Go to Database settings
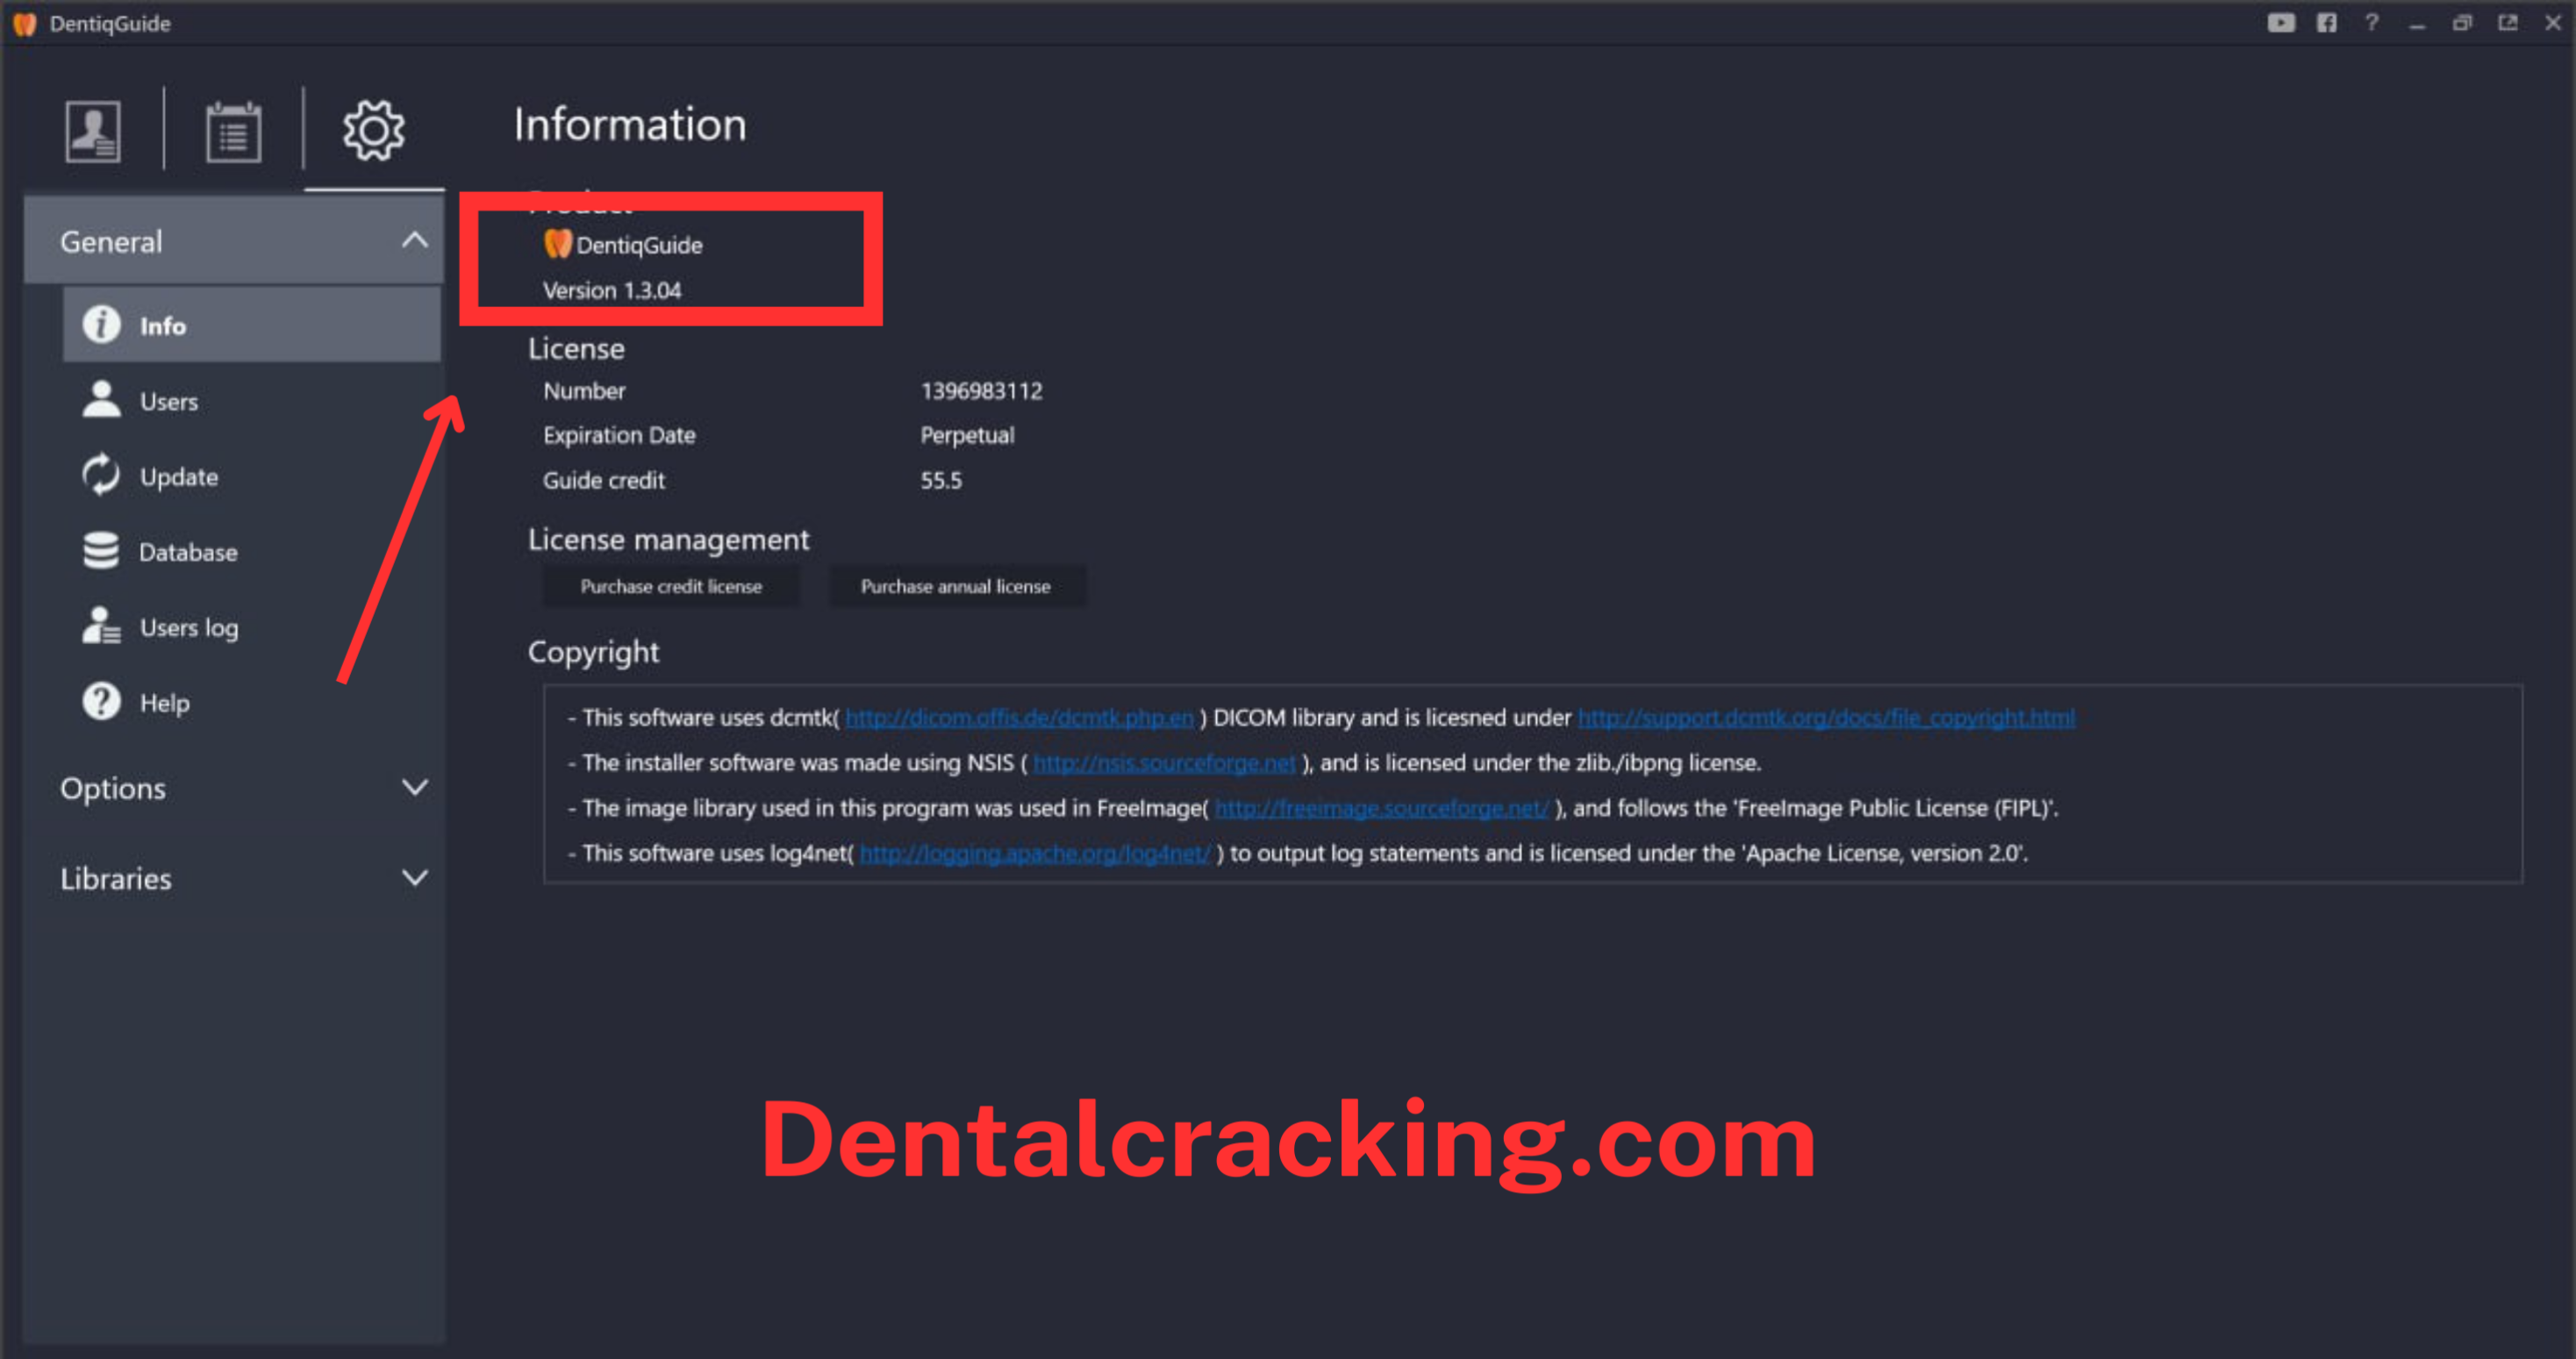Screen dimensions: 2576x1359 coord(251,552)
